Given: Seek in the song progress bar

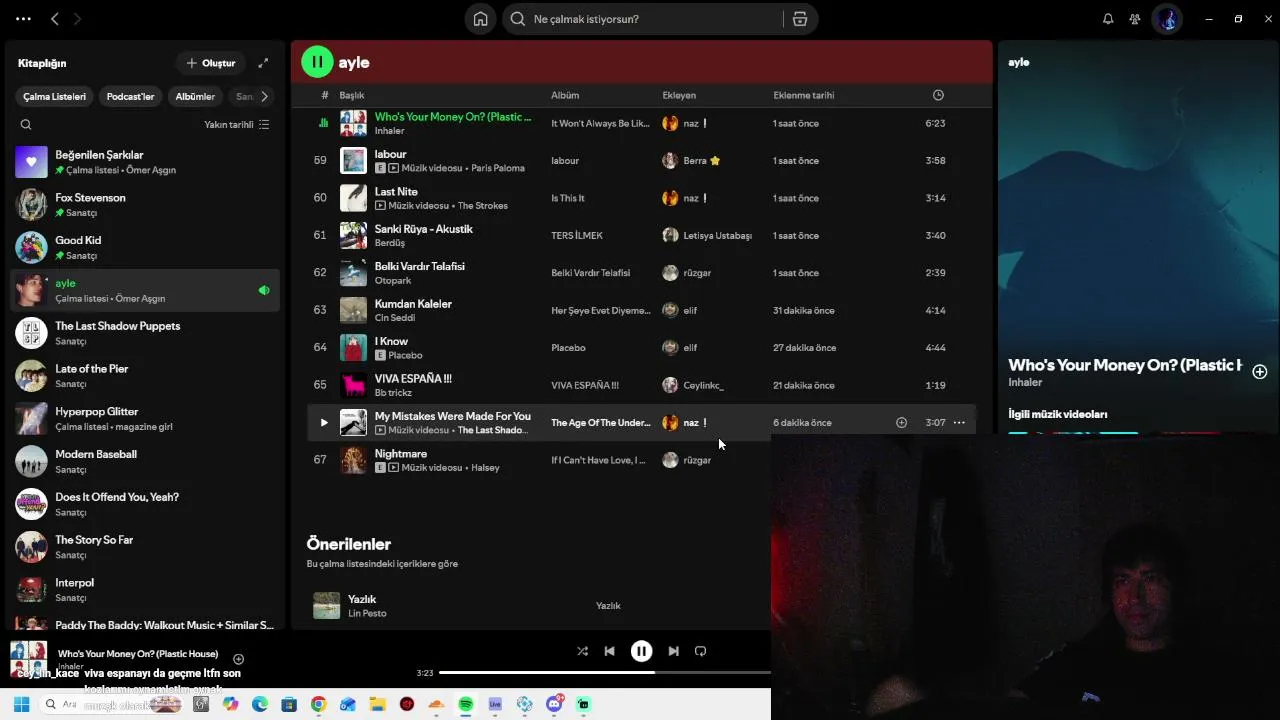Looking at the screenshot, I should (605, 673).
